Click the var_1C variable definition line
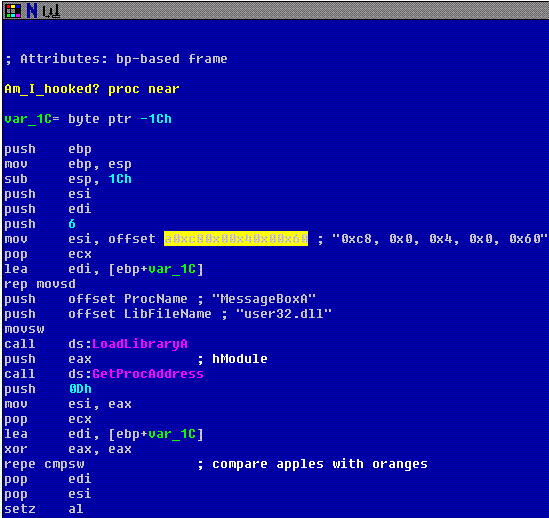 pos(88,119)
